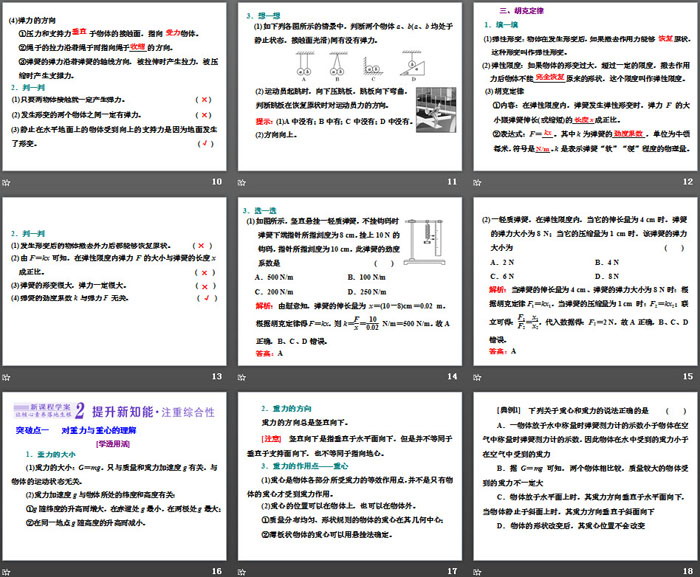Image resolution: width=700 pixels, height=577 pixels.
Task: Click the animation star icon under slide 17
Action: (x=242, y=572)
